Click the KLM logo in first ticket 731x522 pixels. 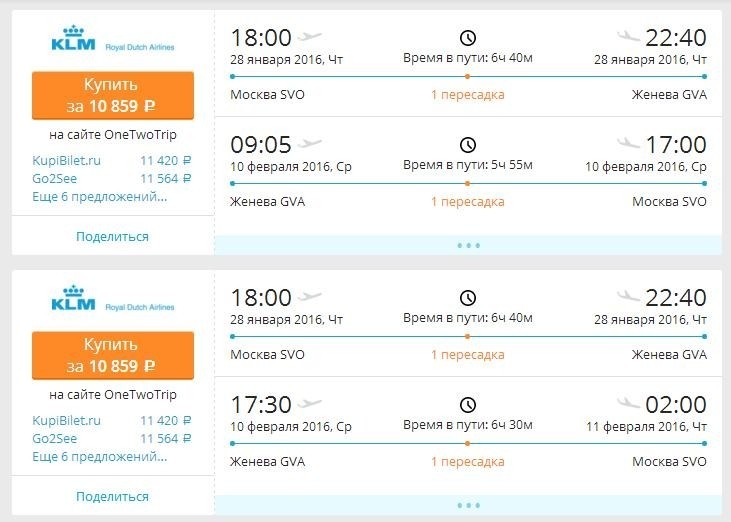(x=112, y=39)
